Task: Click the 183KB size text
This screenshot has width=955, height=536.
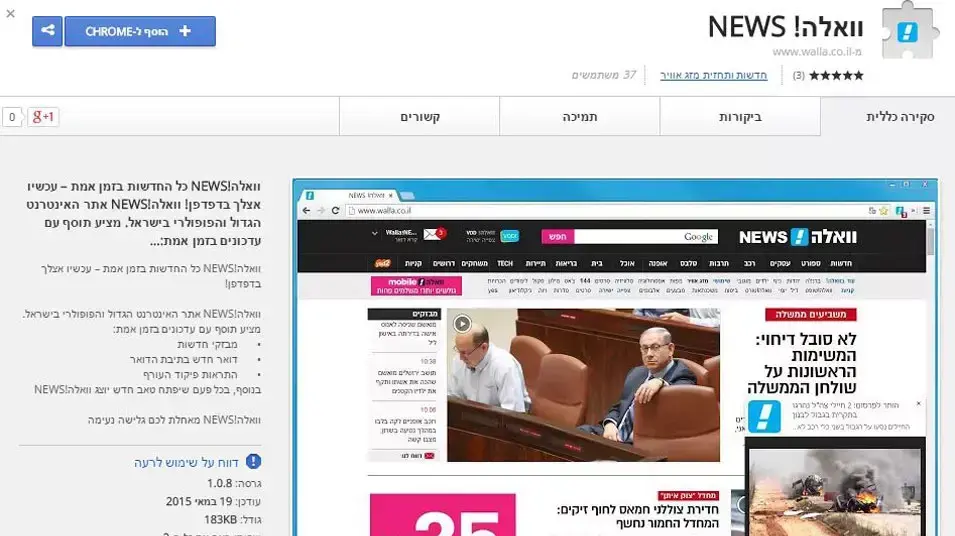Action: pos(220,520)
